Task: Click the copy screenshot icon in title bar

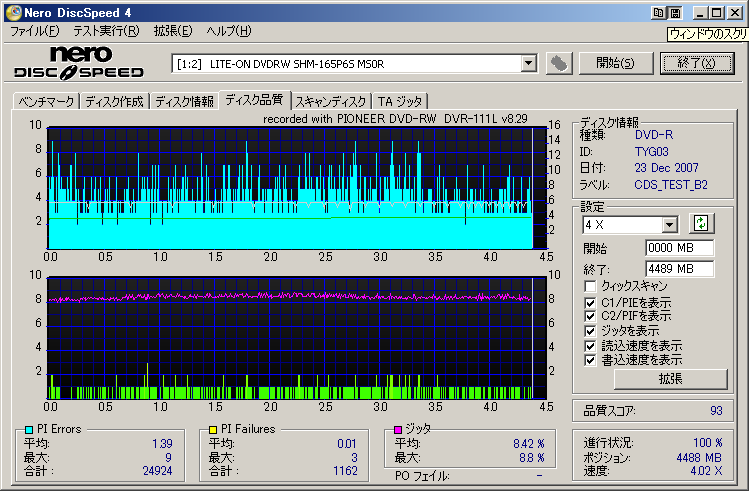Action: coord(659,13)
